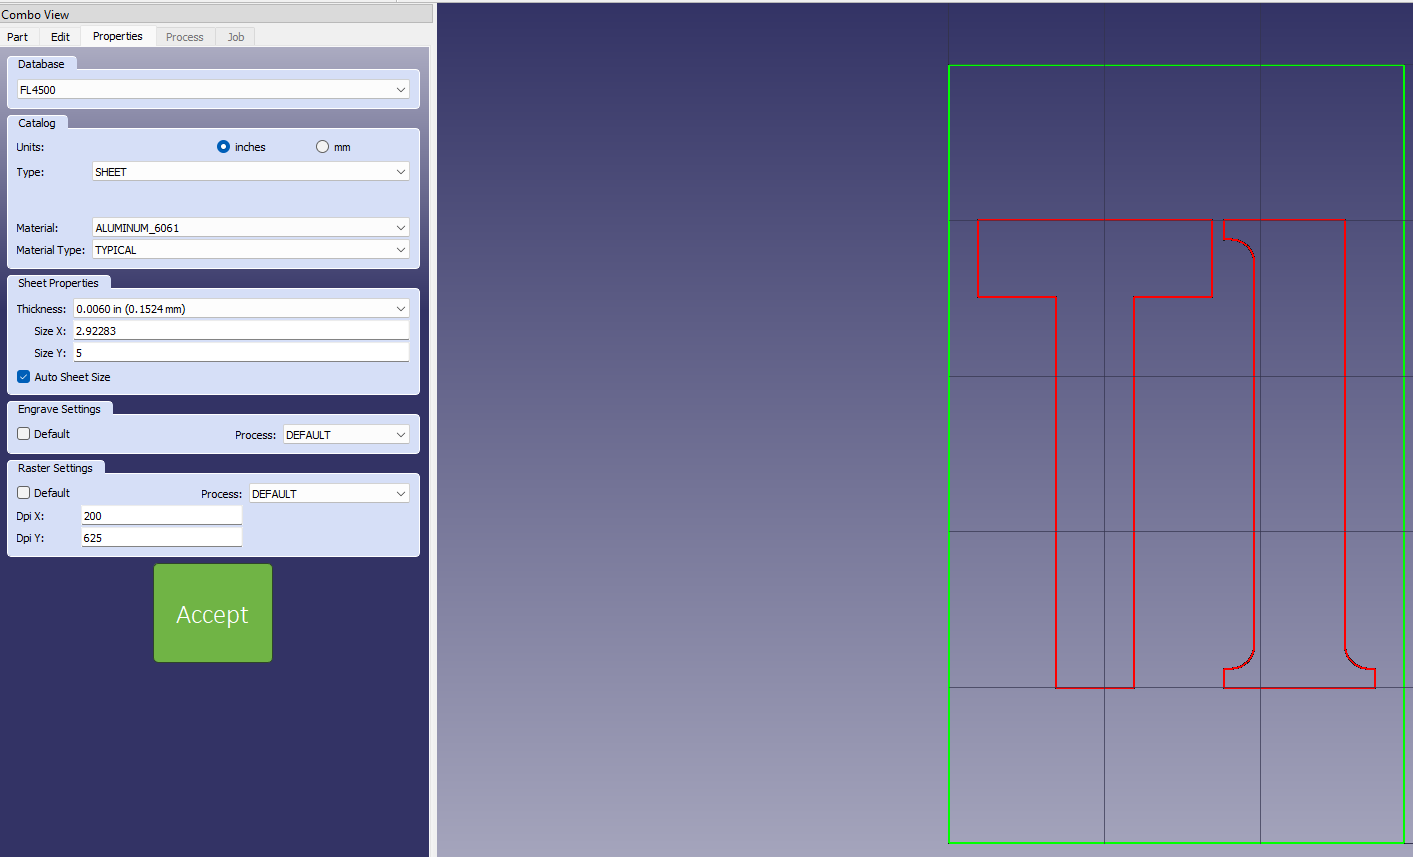Select mm units radio button

tap(322, 147)
